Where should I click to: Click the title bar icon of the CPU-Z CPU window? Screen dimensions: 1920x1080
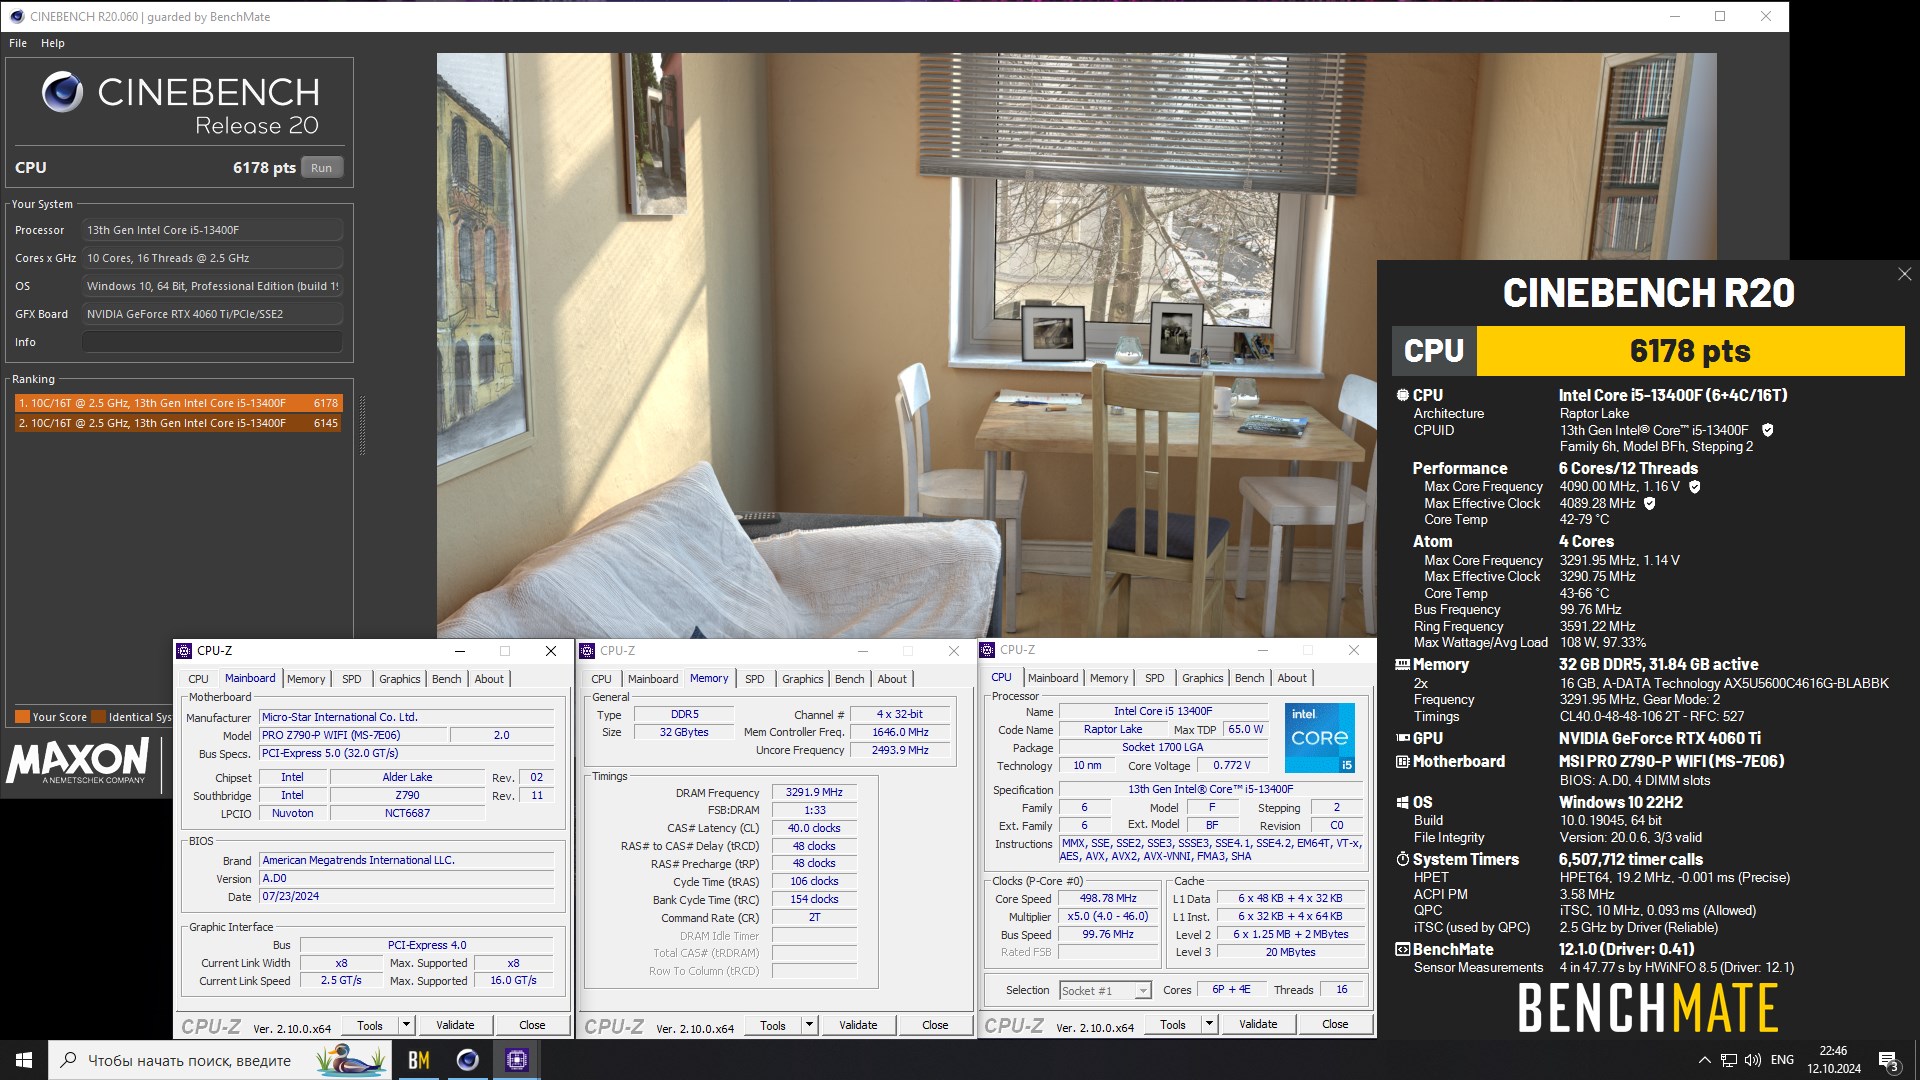987,650
